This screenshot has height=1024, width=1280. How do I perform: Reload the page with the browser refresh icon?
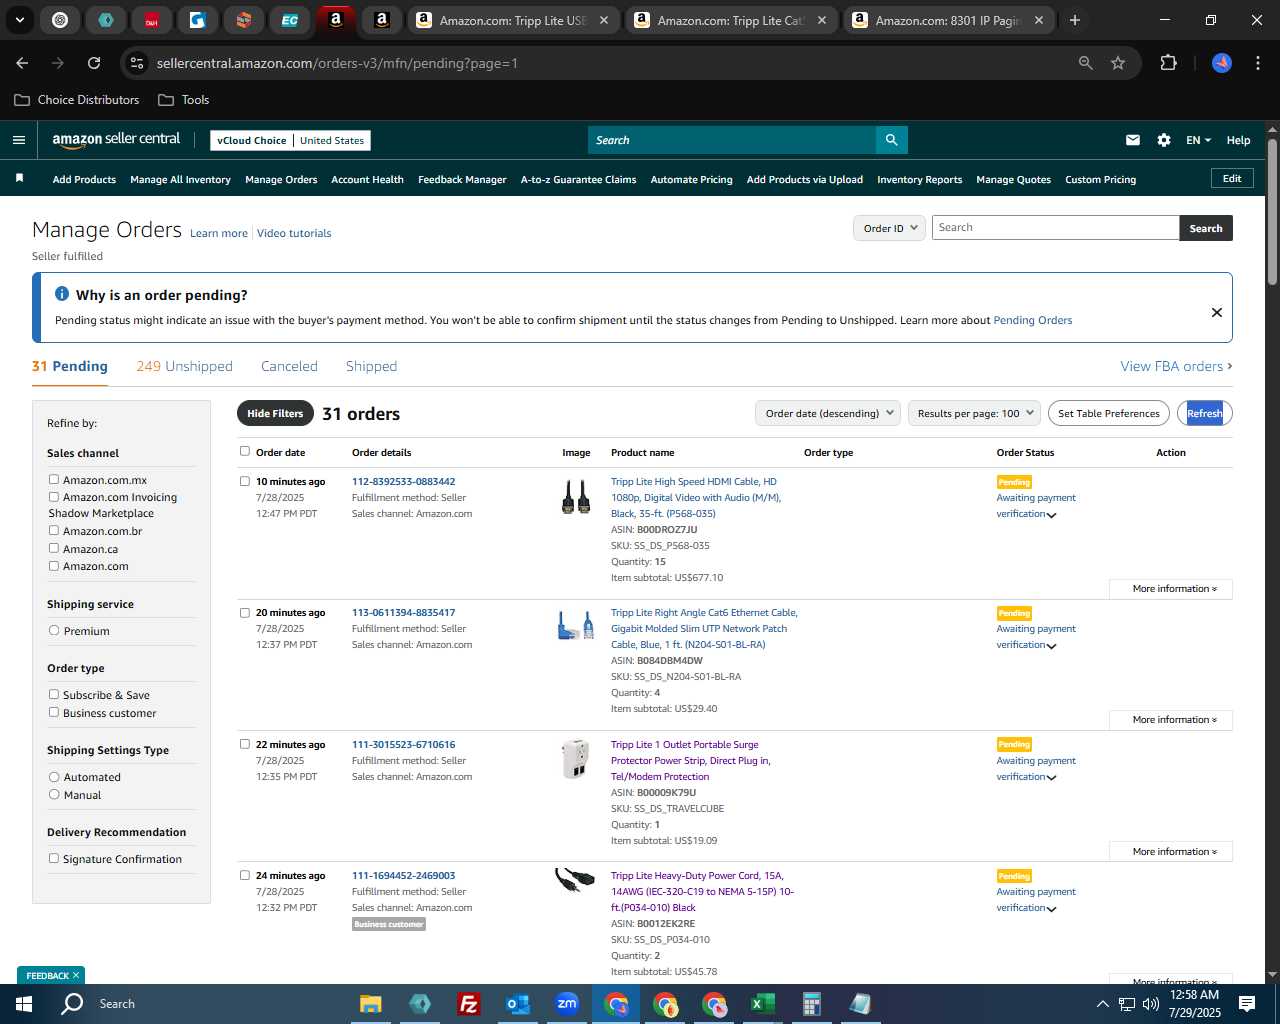point(94,63)
